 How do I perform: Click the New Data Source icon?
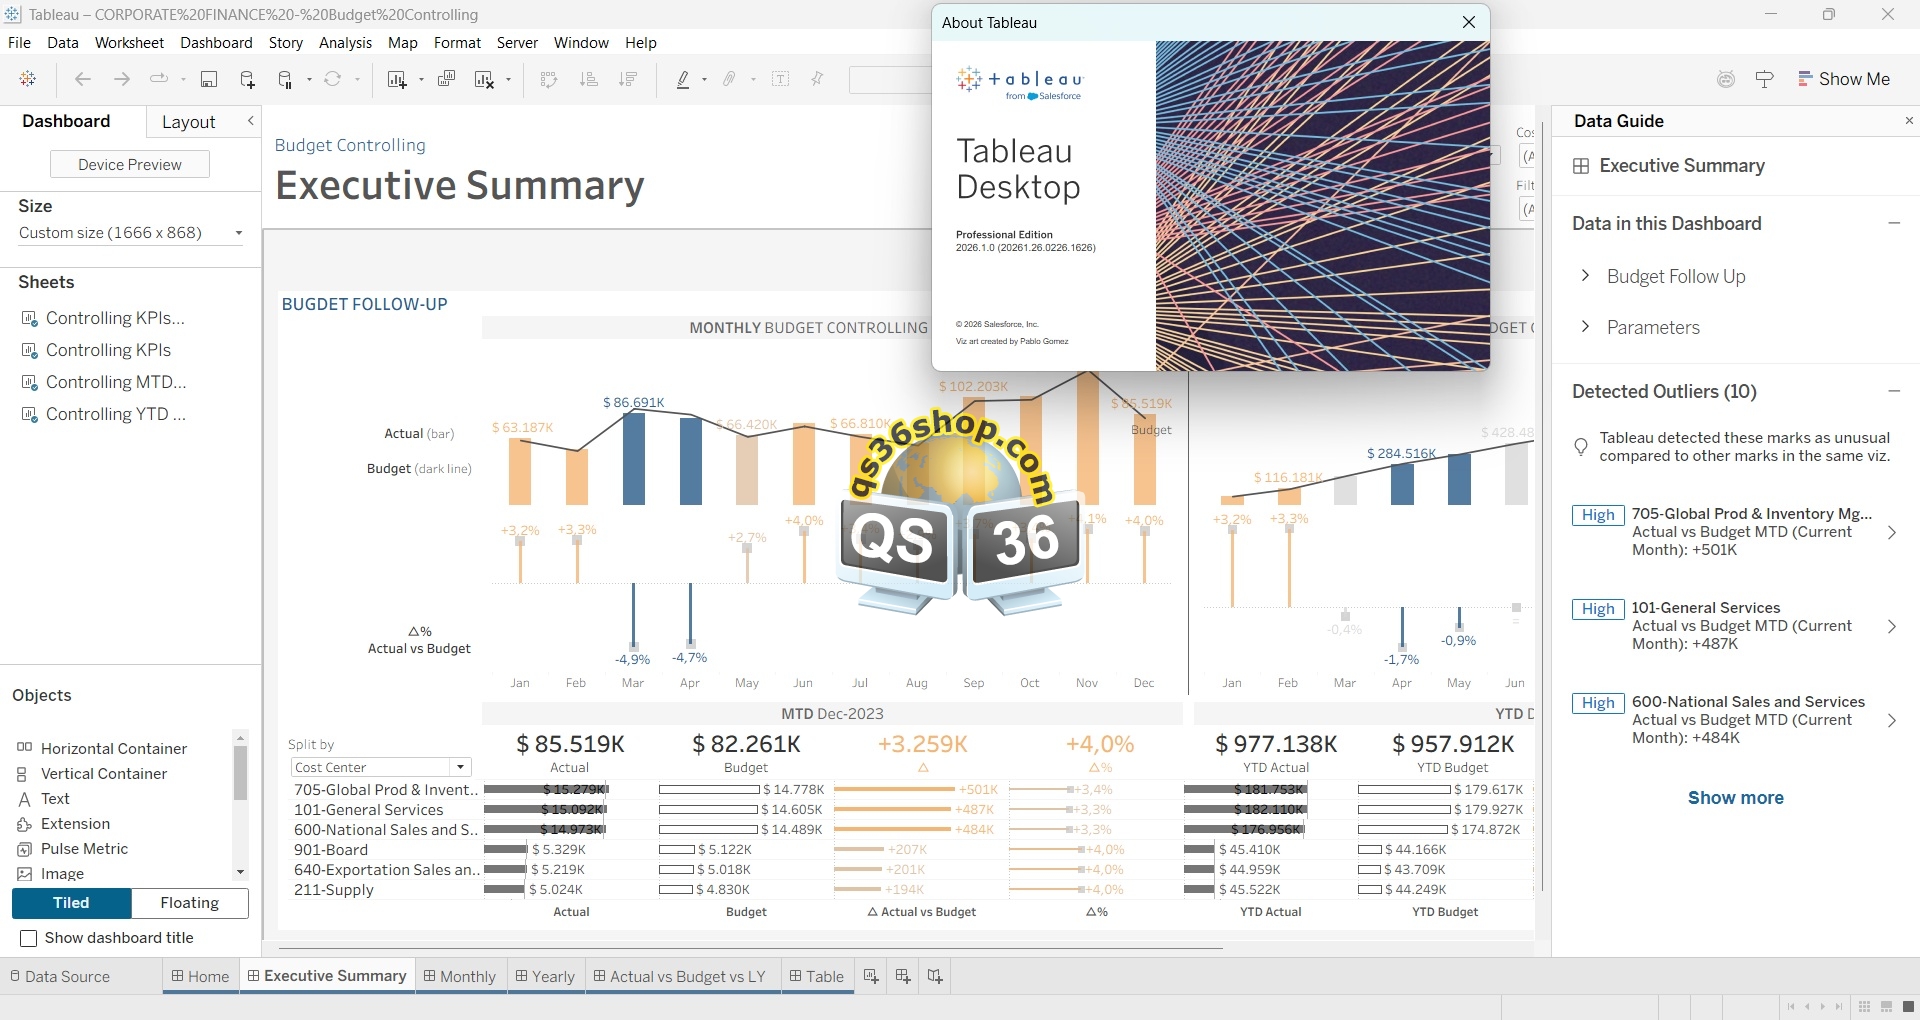[247, 80]
